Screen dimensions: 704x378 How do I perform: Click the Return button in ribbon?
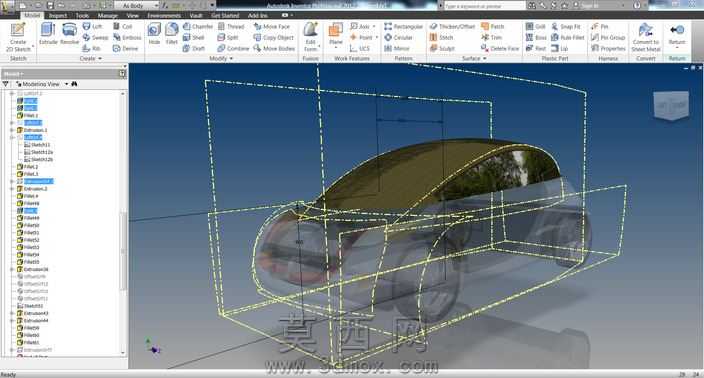[x=677, y=35]
